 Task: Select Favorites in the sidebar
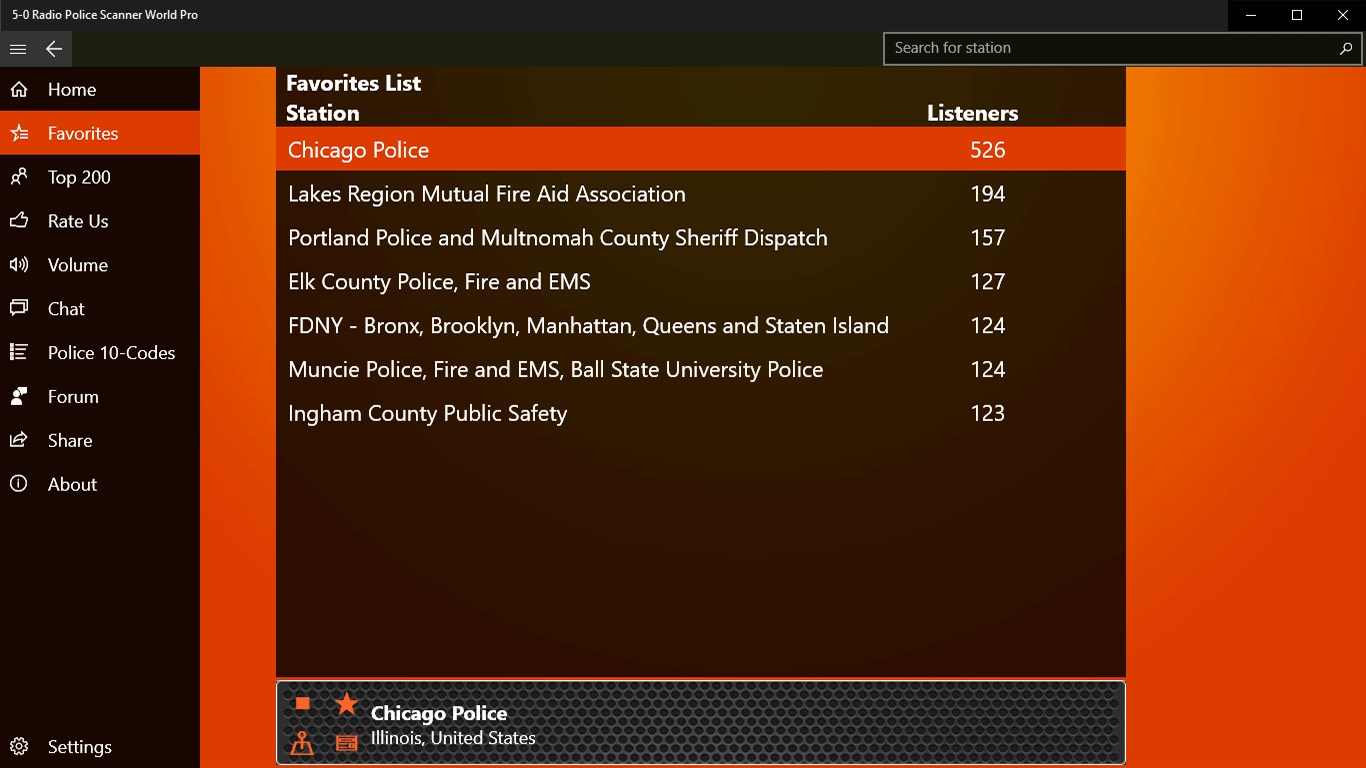pyautogui.click(x=100, y=134)
